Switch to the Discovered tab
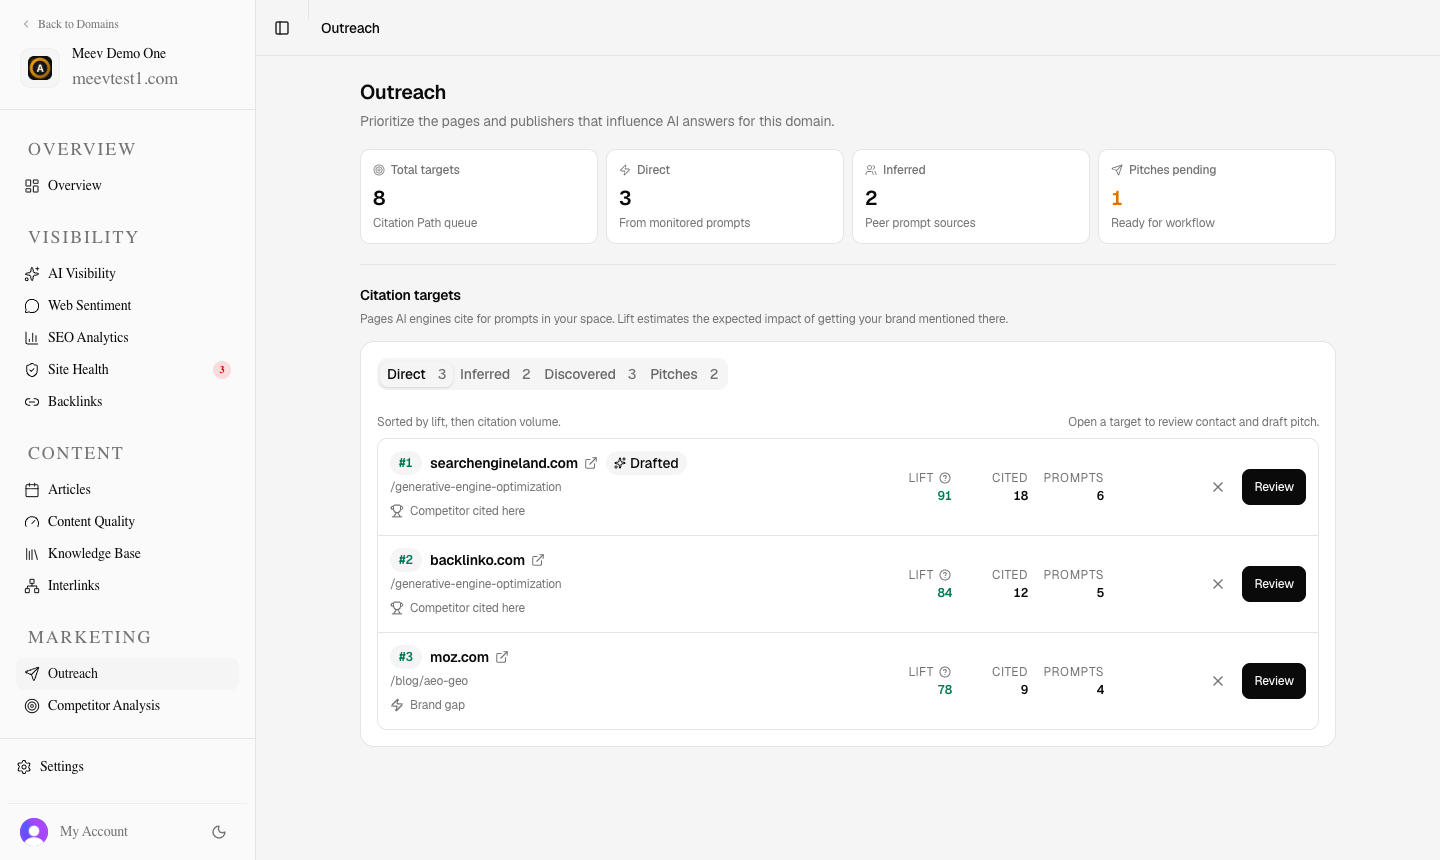 tap(590, 374)
